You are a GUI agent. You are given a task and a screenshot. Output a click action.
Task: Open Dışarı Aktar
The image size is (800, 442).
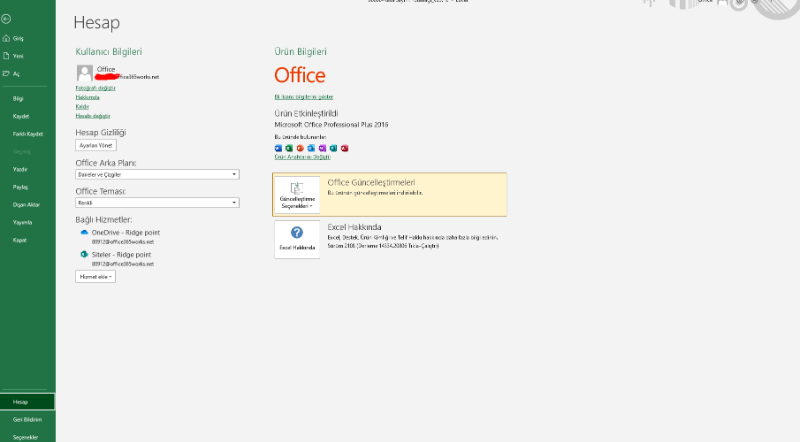coord(26,205)
